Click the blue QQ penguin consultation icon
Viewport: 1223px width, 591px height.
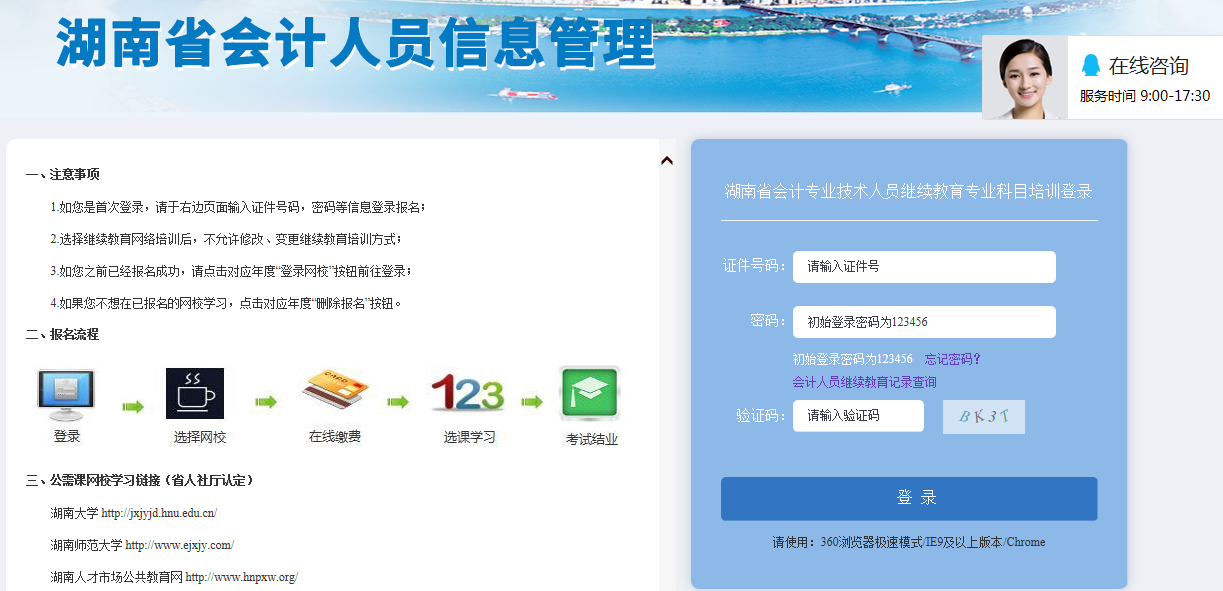(1091, 66)
